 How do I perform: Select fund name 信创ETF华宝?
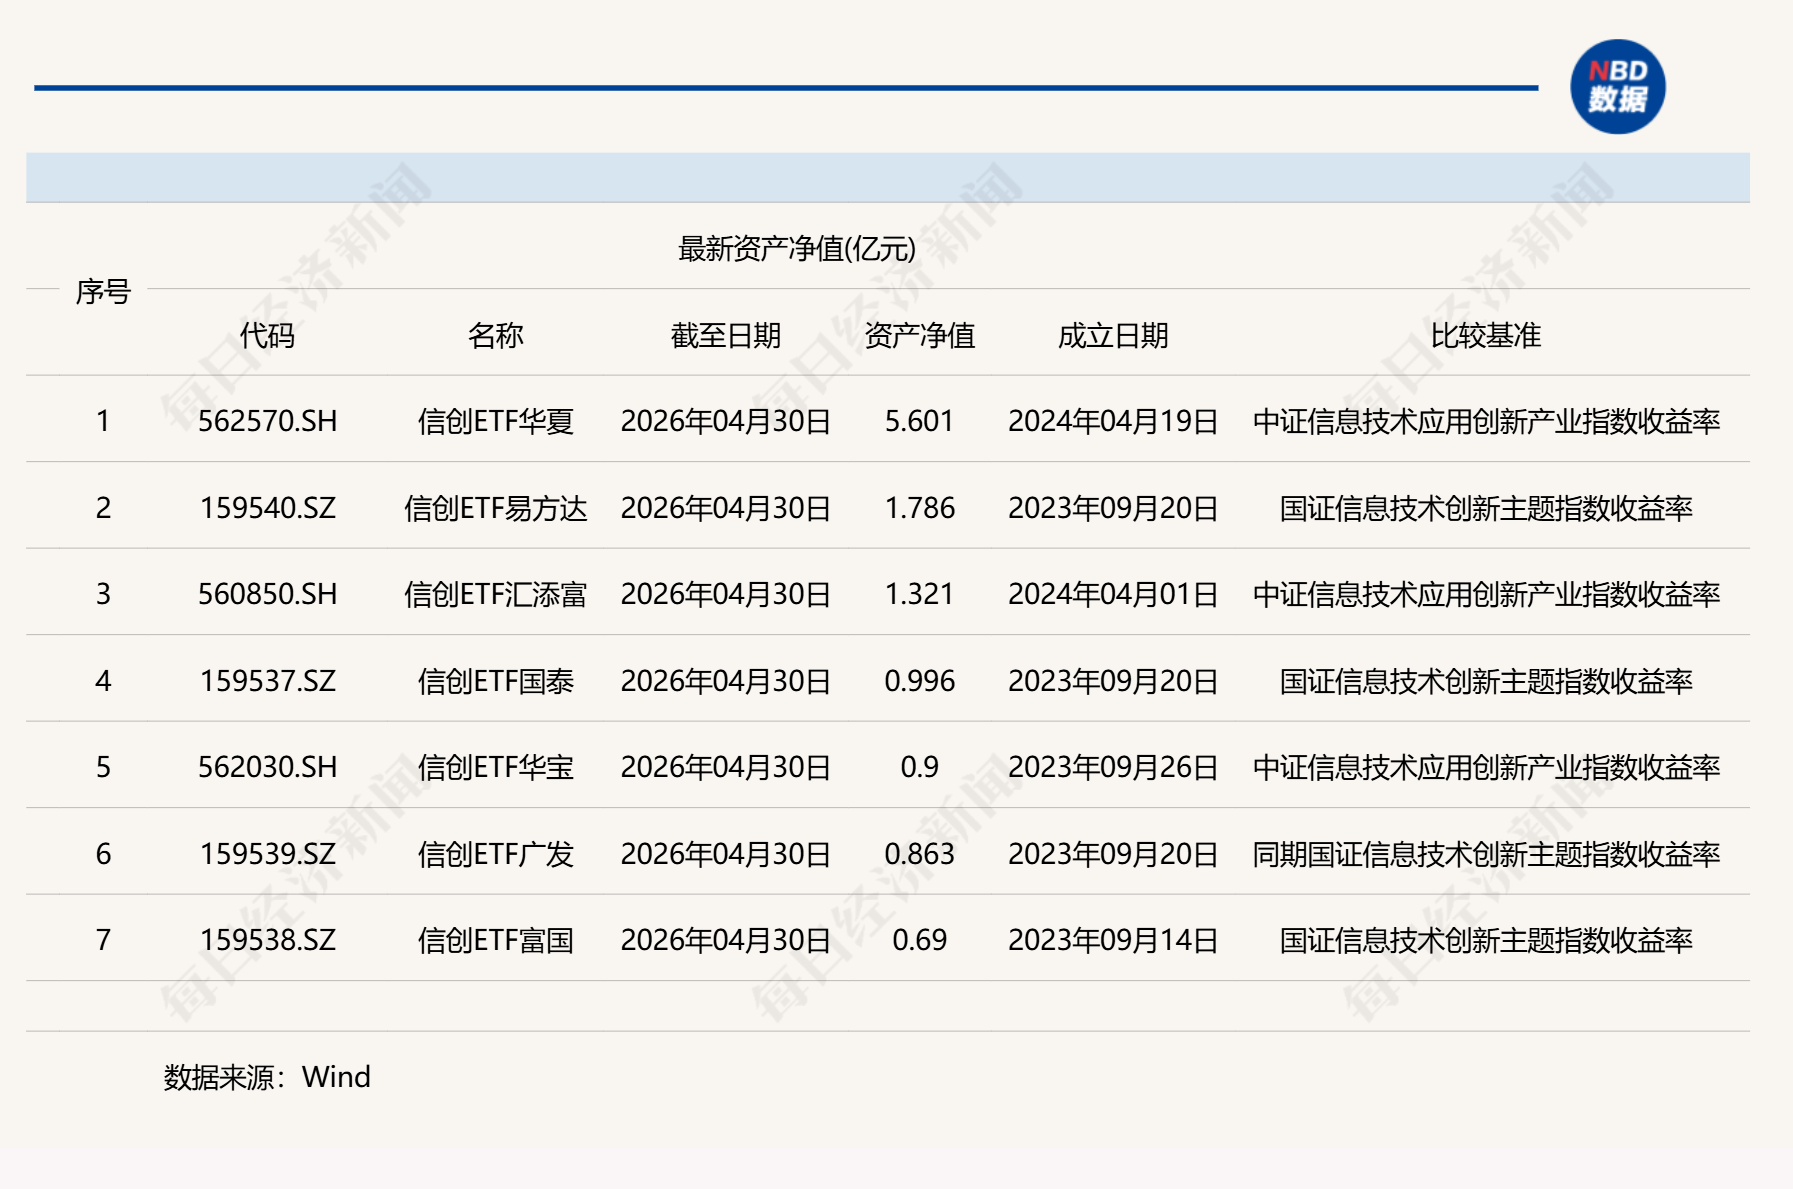pyautogui.click(x=495, y=767)
